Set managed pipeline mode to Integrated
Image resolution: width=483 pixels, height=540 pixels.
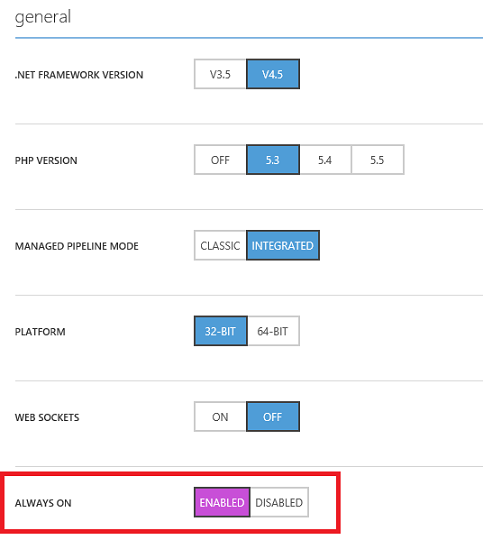283,246
